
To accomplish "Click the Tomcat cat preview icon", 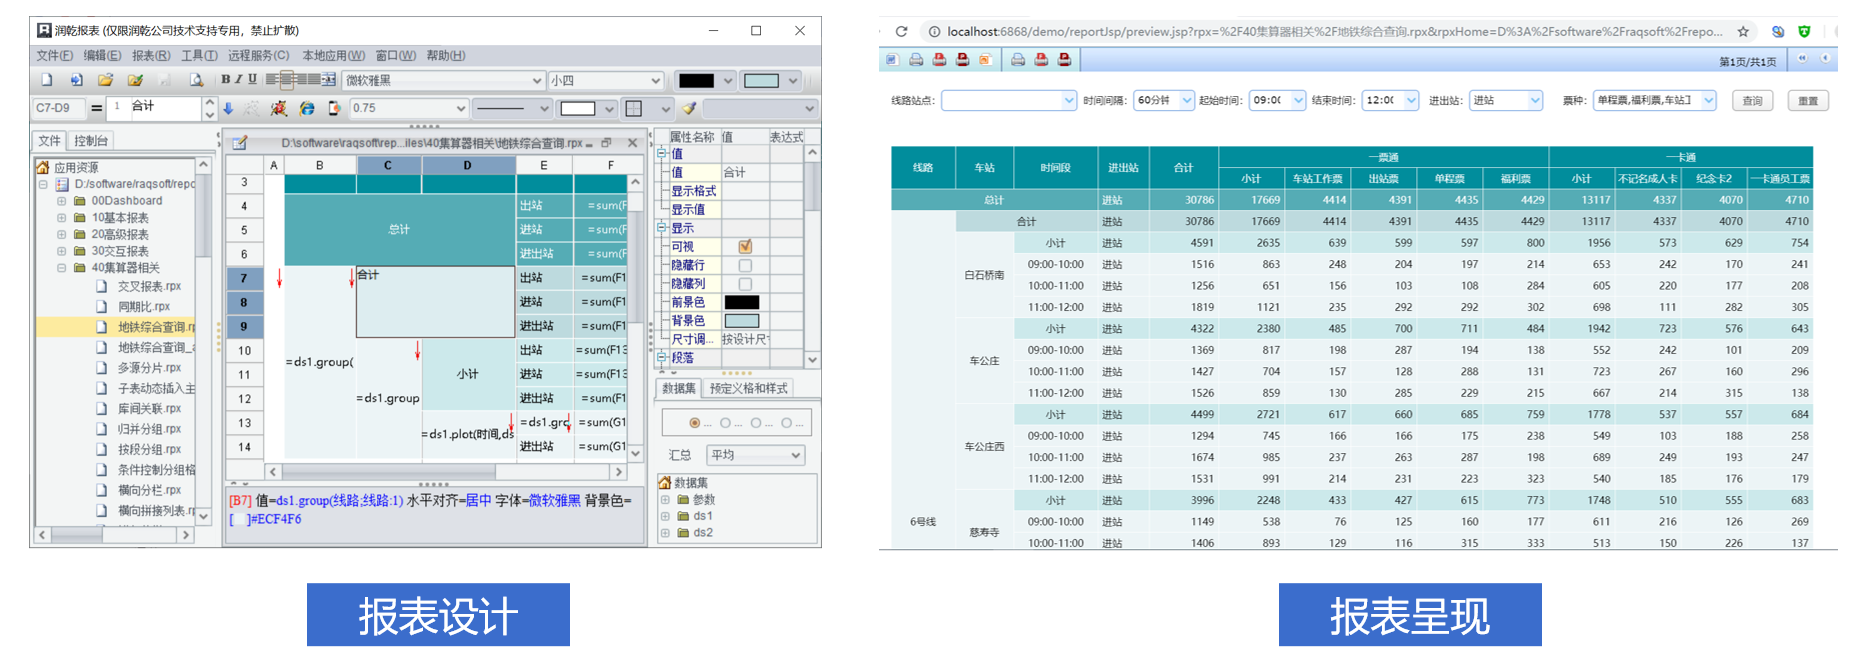I will (279, 108).
